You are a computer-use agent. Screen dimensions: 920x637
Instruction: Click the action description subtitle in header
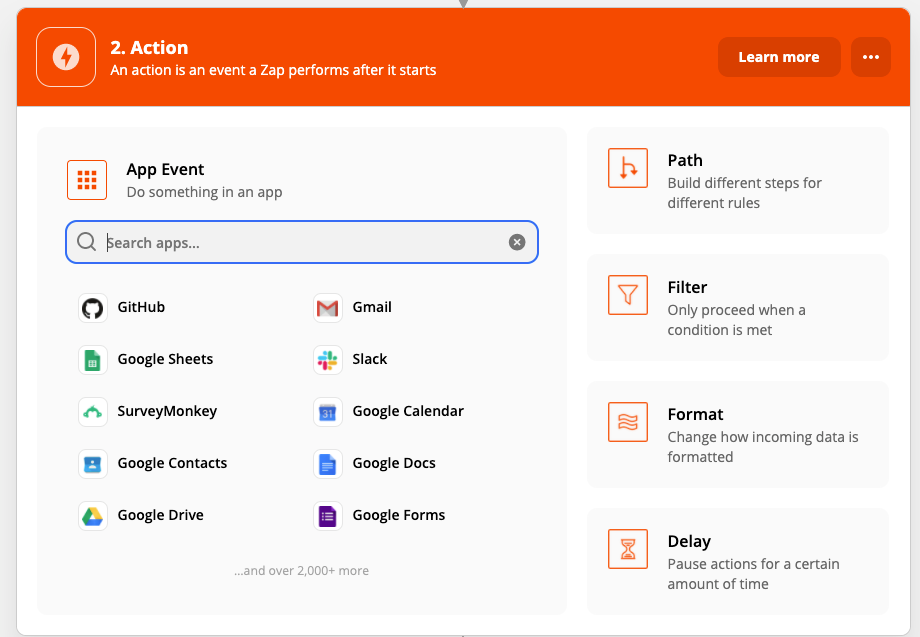273,70
